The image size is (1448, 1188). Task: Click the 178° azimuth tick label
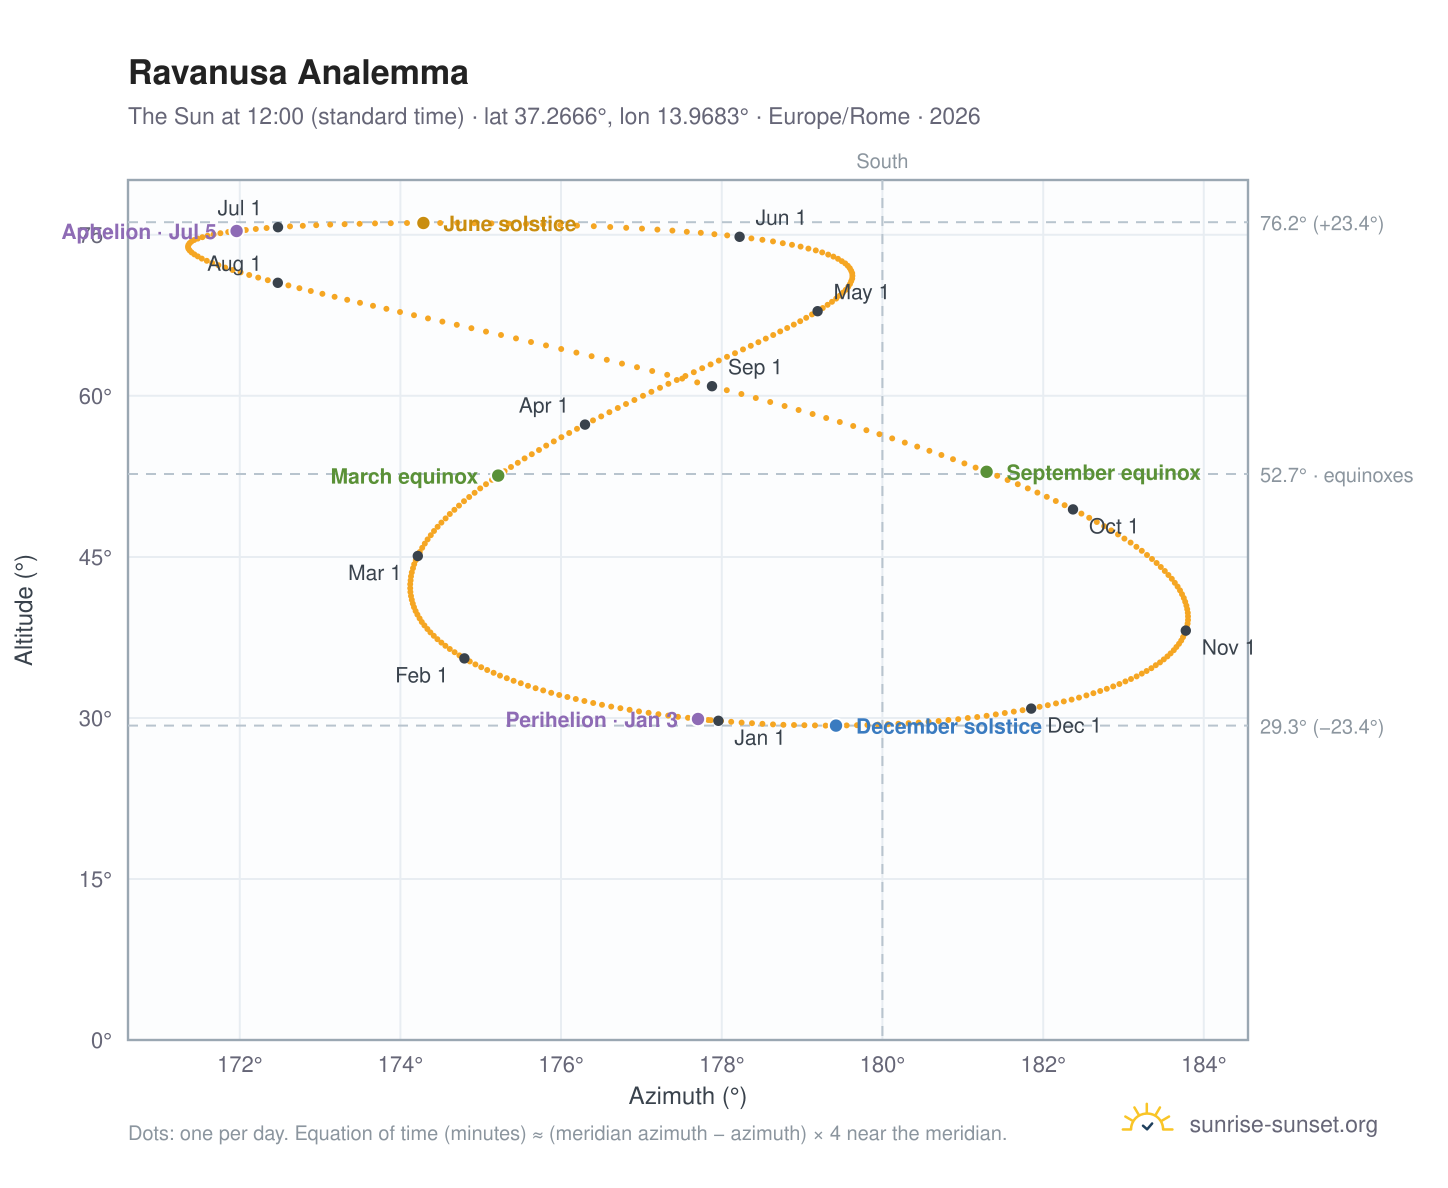[x=721, y=1064]
